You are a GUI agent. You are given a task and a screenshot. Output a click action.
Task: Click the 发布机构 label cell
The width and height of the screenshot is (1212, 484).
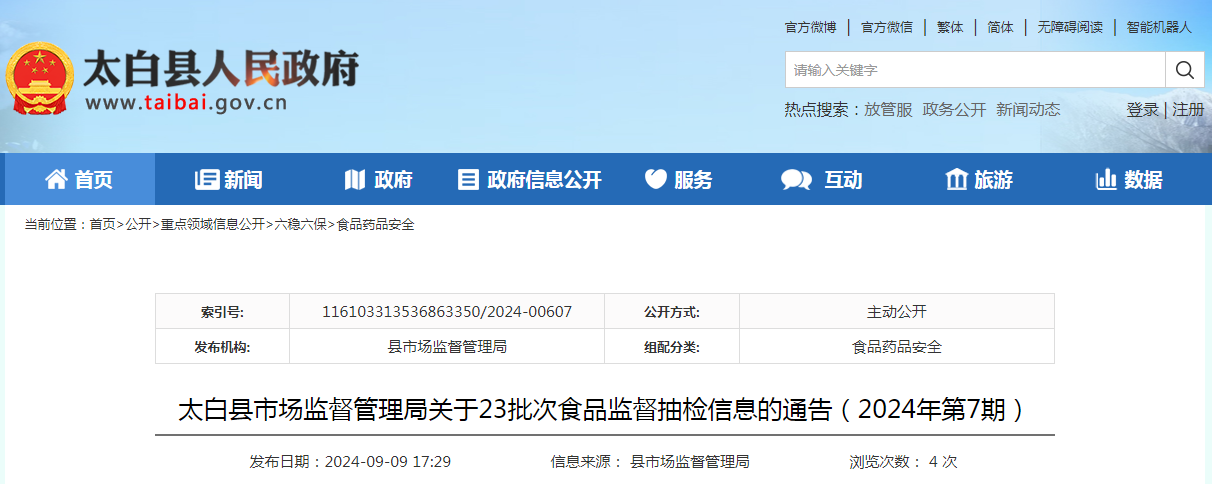222,347
